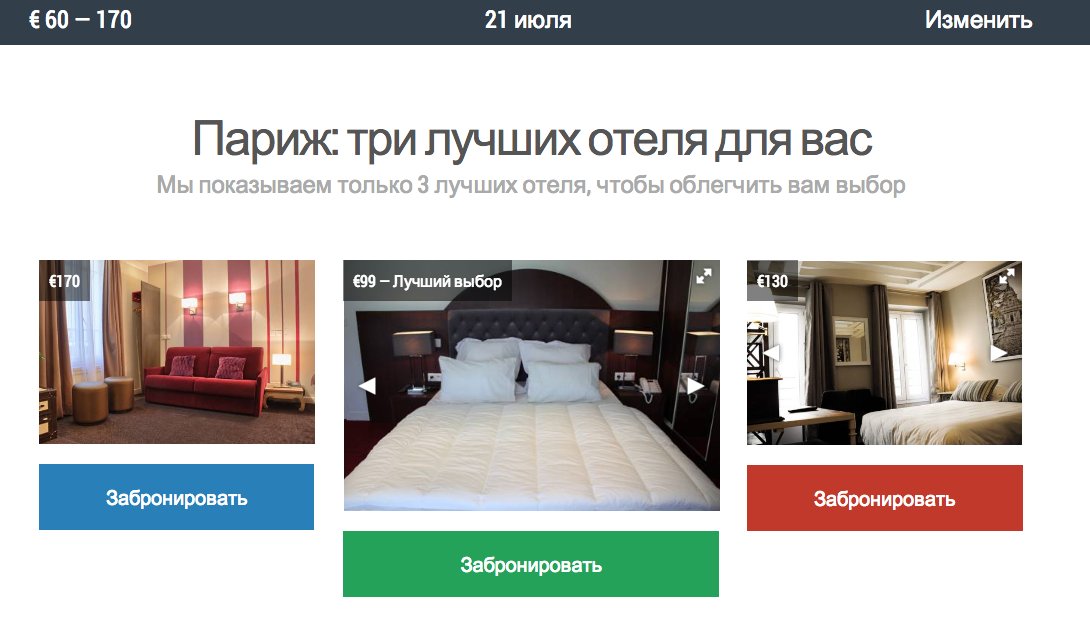
Task: Click the € 60 – 170 price range
Action: (x=80, y=20)
